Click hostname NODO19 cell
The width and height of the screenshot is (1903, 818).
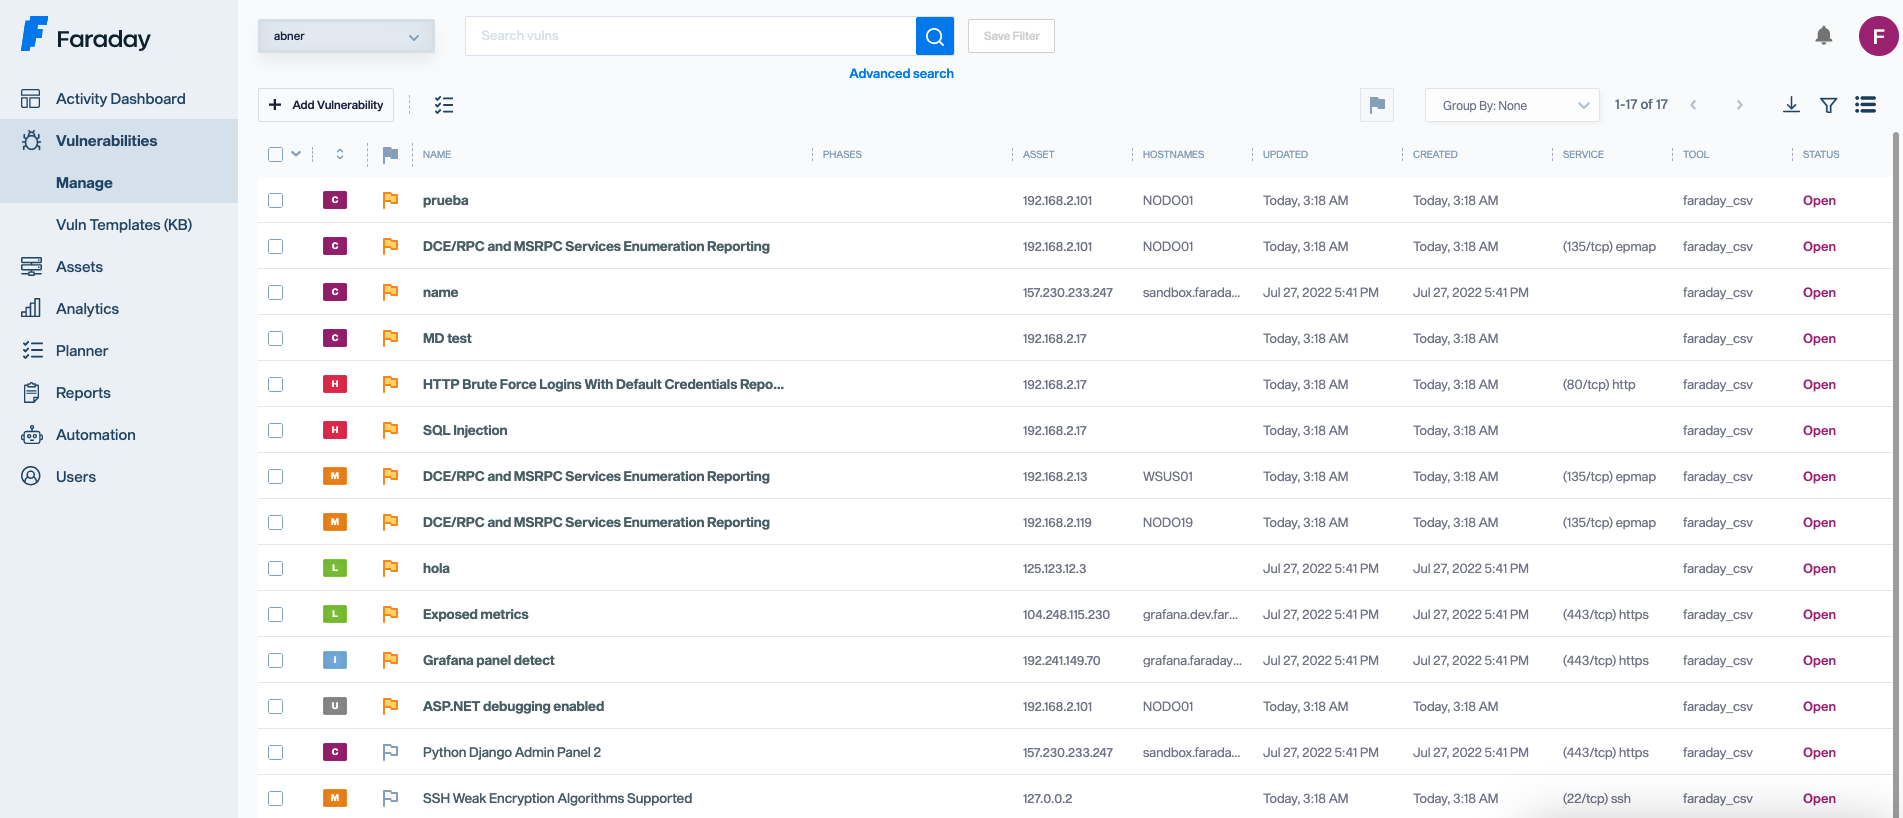pyautogui.click(x=1168, y=522)
